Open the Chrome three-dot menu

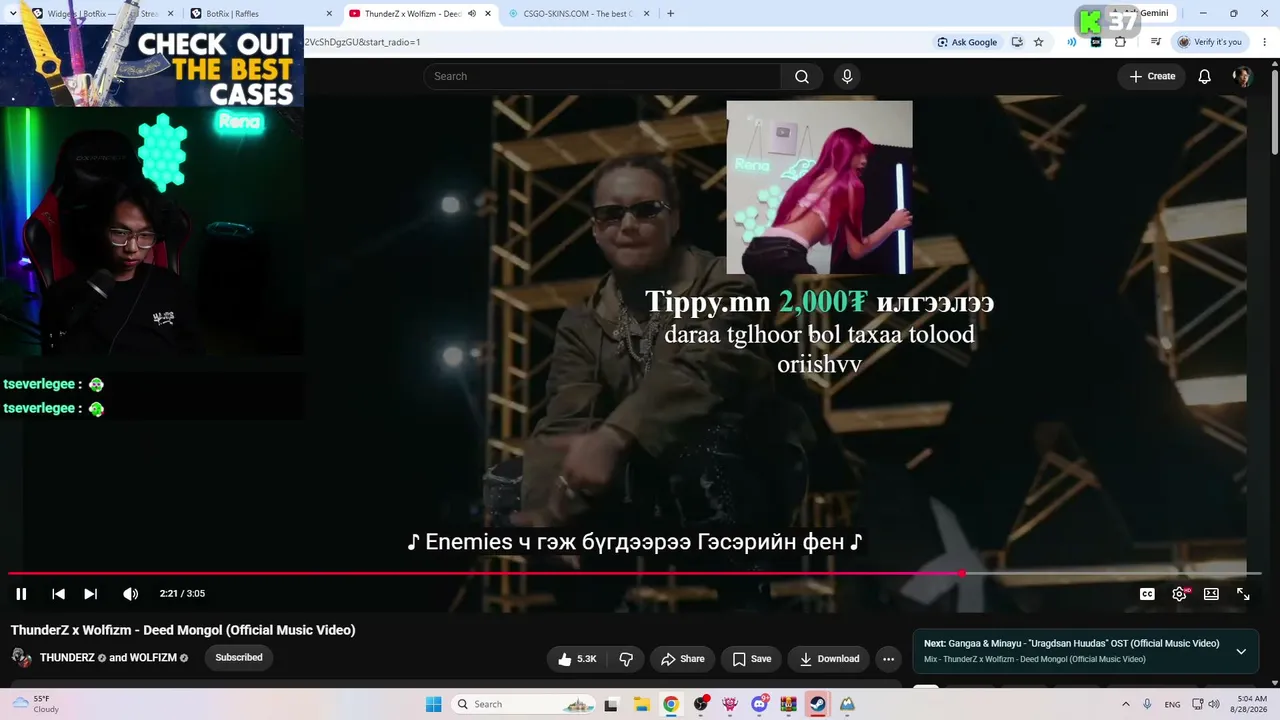1263,42
